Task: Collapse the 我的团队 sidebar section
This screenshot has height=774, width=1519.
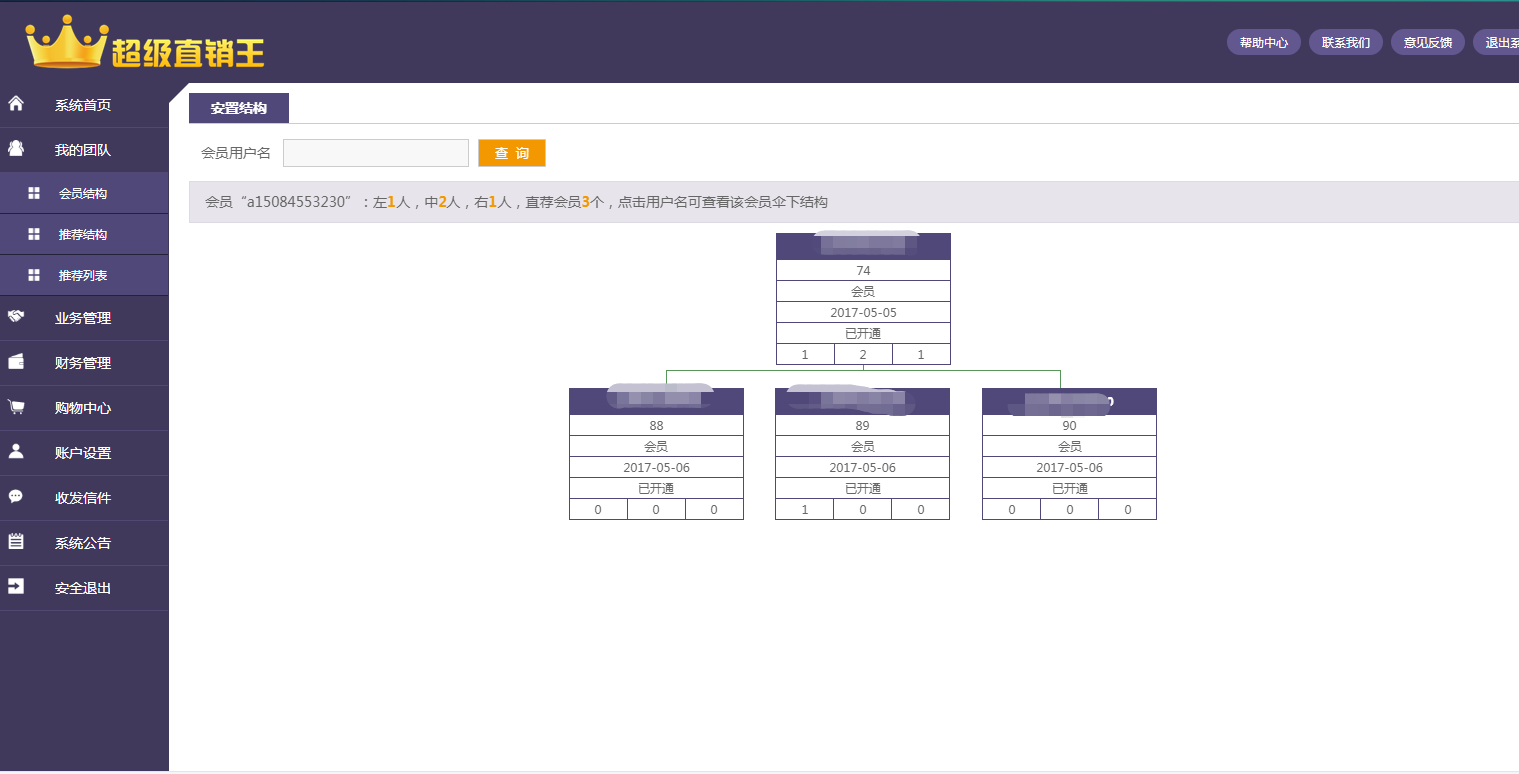Action: [x=83, y=150]
